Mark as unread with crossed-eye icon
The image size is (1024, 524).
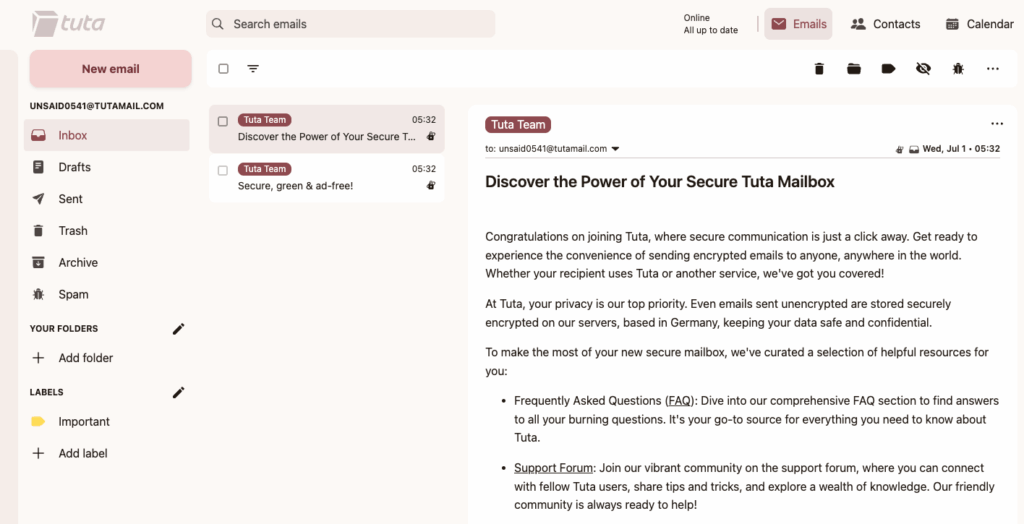[x=923, y=69]
